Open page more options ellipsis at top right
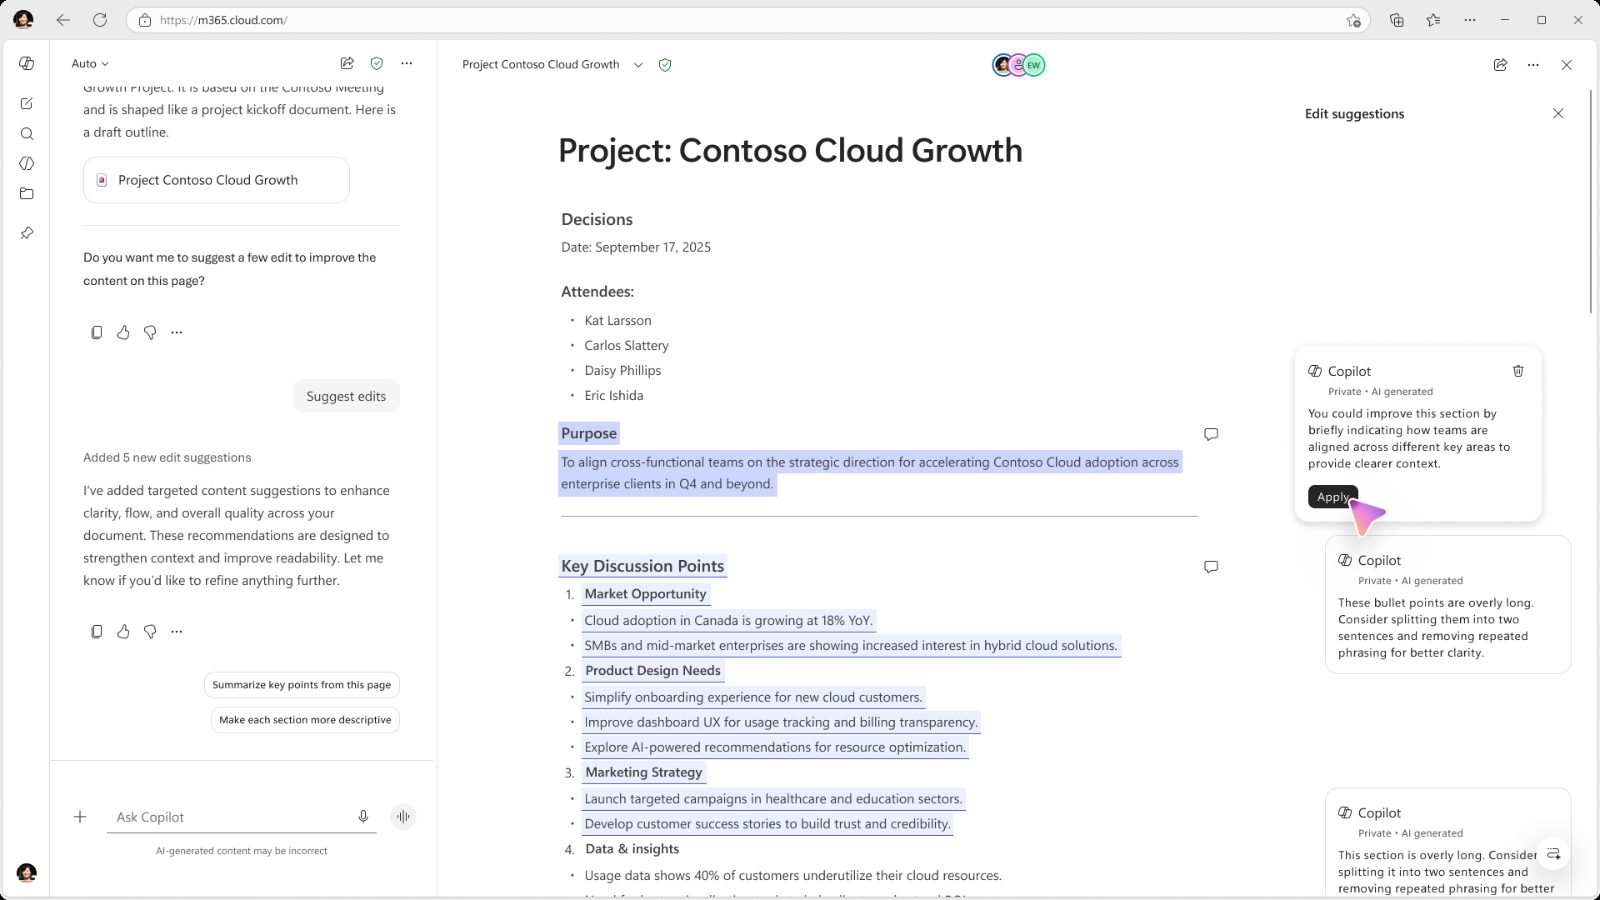The image size is (1600, 900). pyautogui.click(x=1533, y=64)
